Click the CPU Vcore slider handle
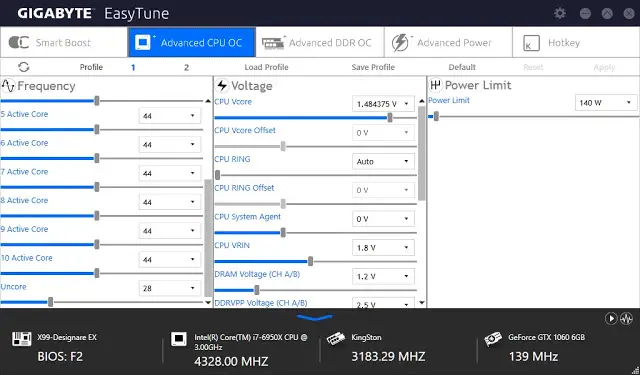 (390, 118)
